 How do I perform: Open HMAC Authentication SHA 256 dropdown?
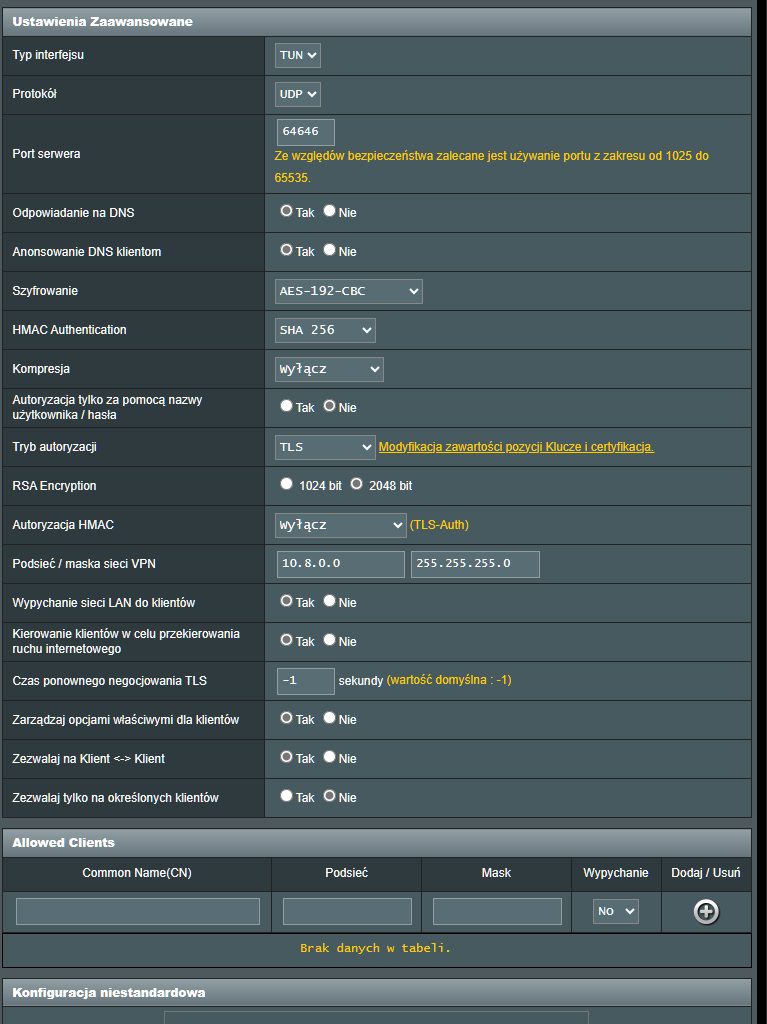click(325, 330)
